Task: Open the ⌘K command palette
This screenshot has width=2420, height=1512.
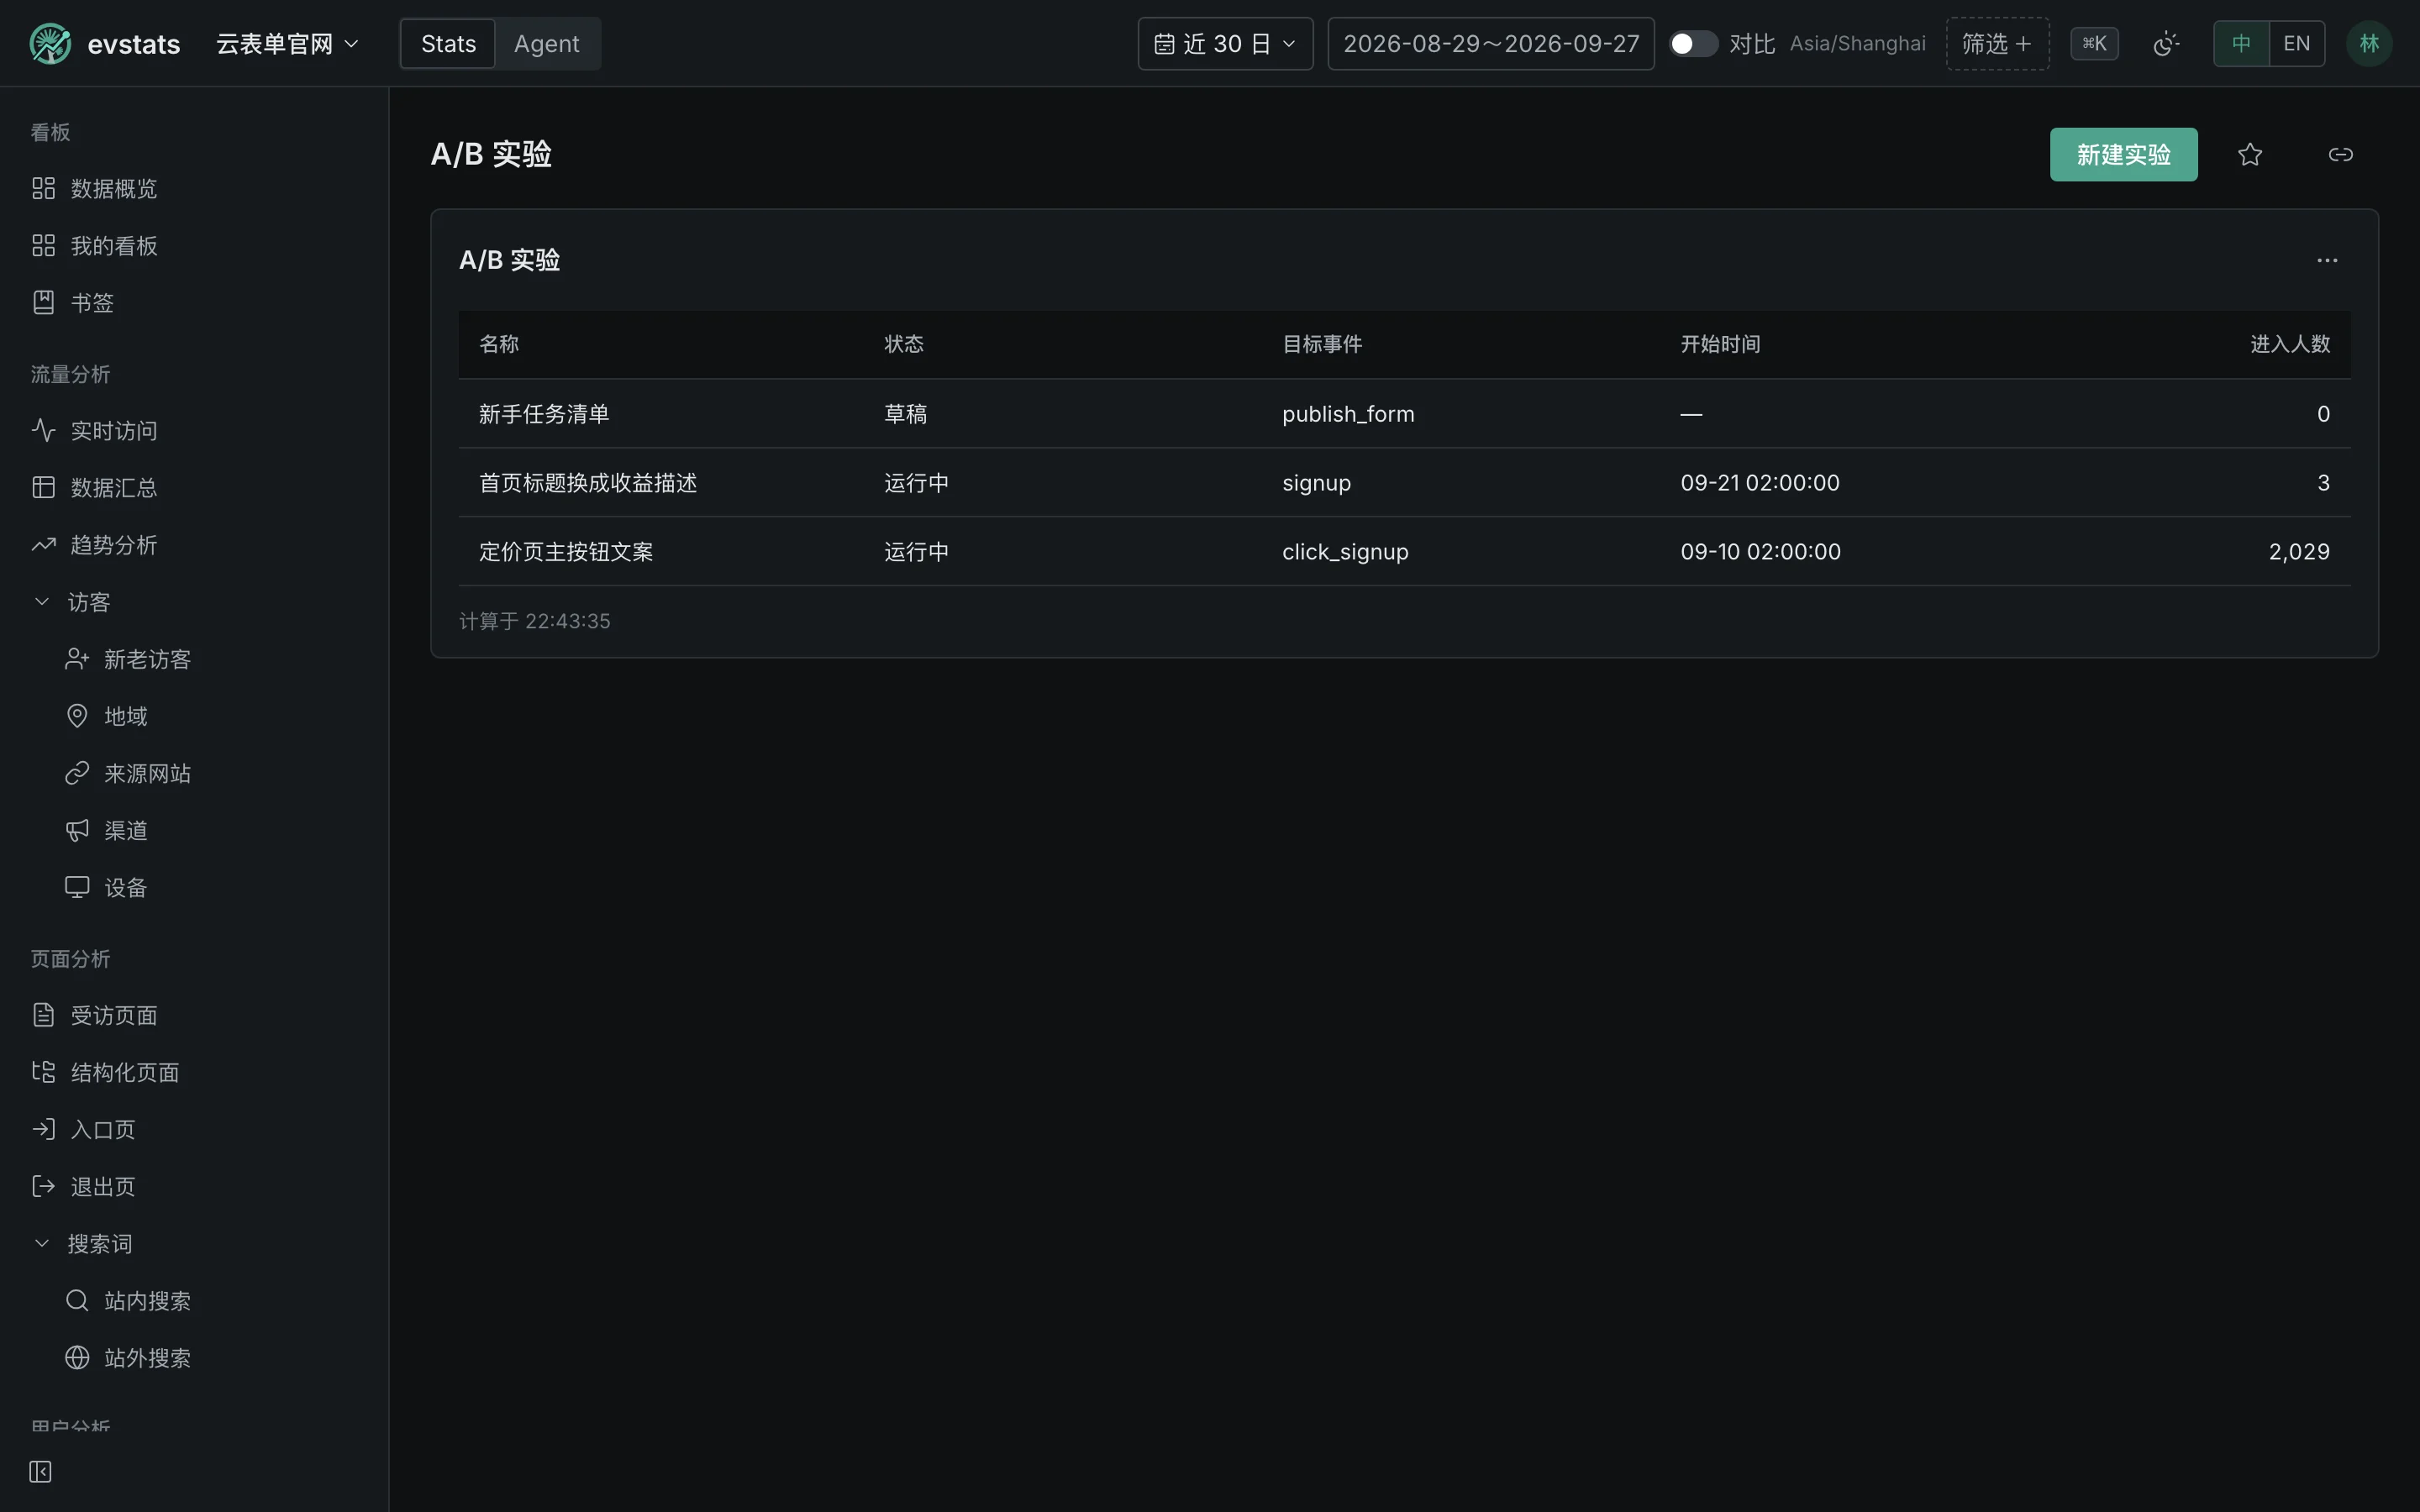Action: (2094, 44)
